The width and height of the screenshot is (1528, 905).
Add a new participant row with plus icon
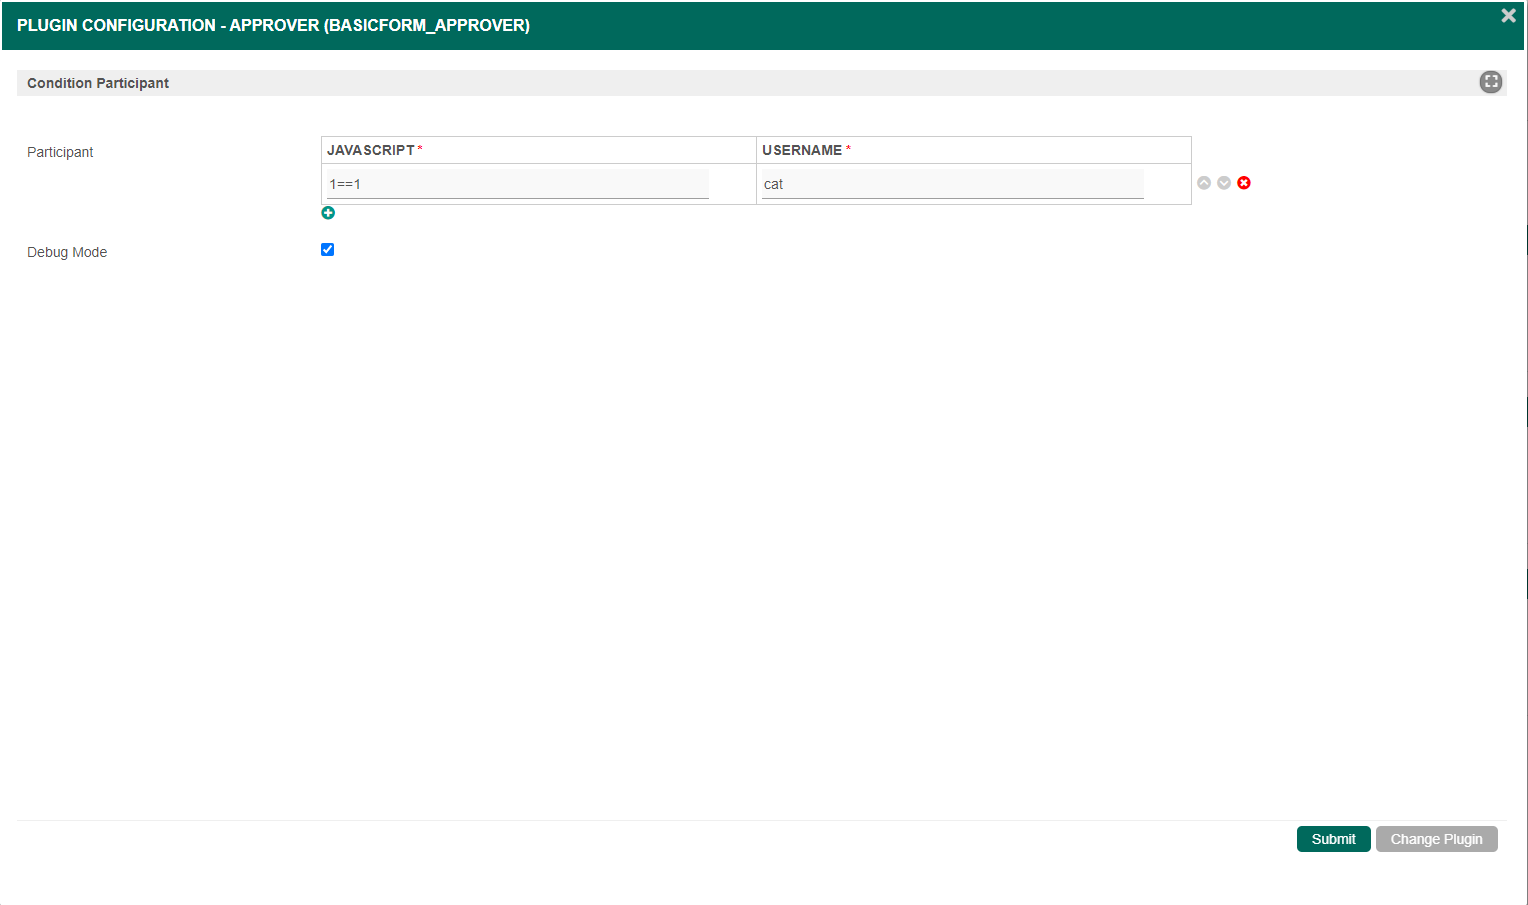coord(328,213)
